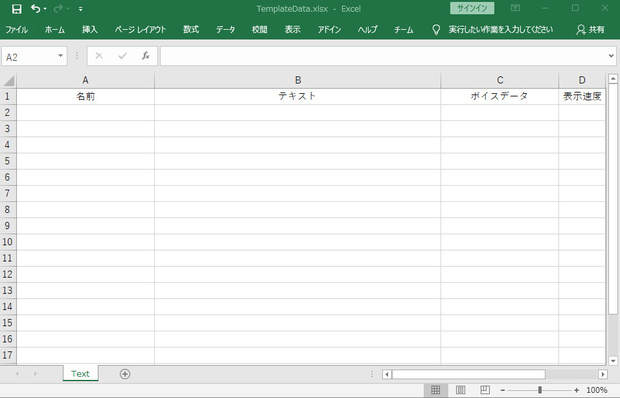Undo the last action in the toolbar

pyautogui.click(x=36, y=9)
